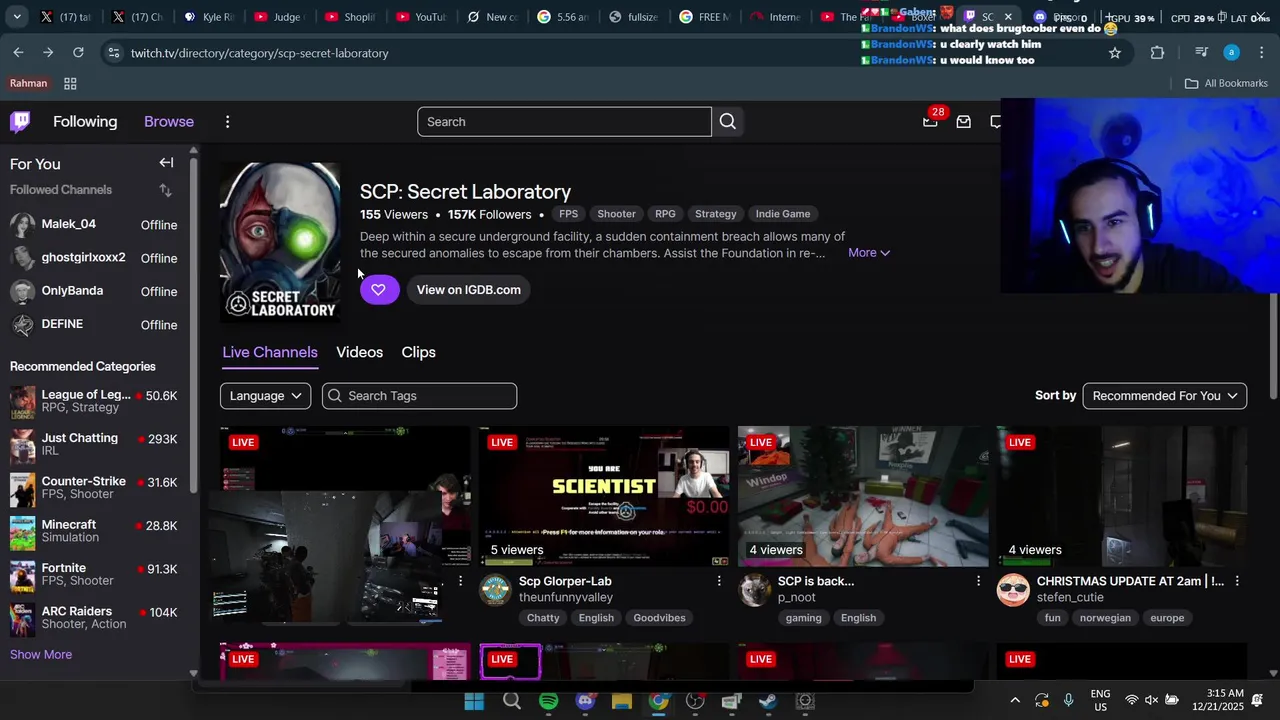Open the Recommended For You sort dropdown
This screenshot has width=1280, height=720.
pos(1165,396)
